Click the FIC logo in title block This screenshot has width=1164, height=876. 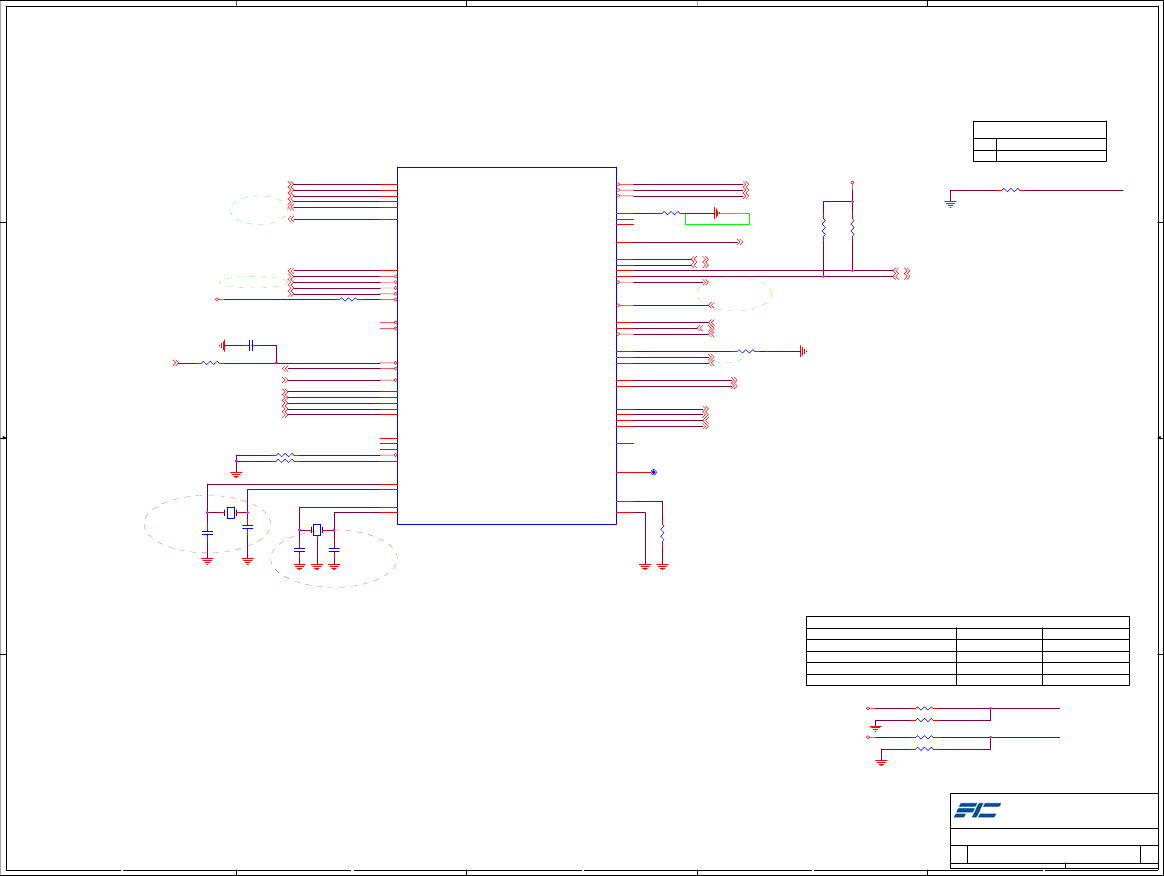pyautogui.click(x=977, y=810)
